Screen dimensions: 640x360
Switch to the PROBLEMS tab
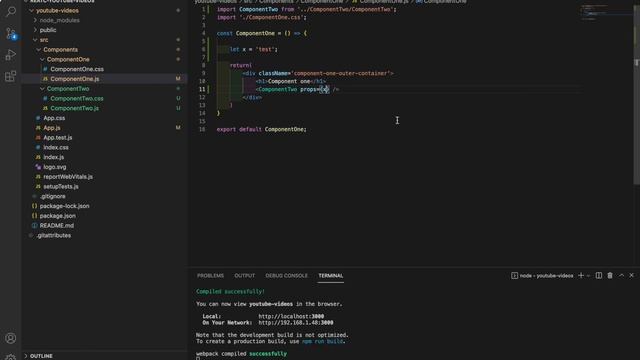210,276
